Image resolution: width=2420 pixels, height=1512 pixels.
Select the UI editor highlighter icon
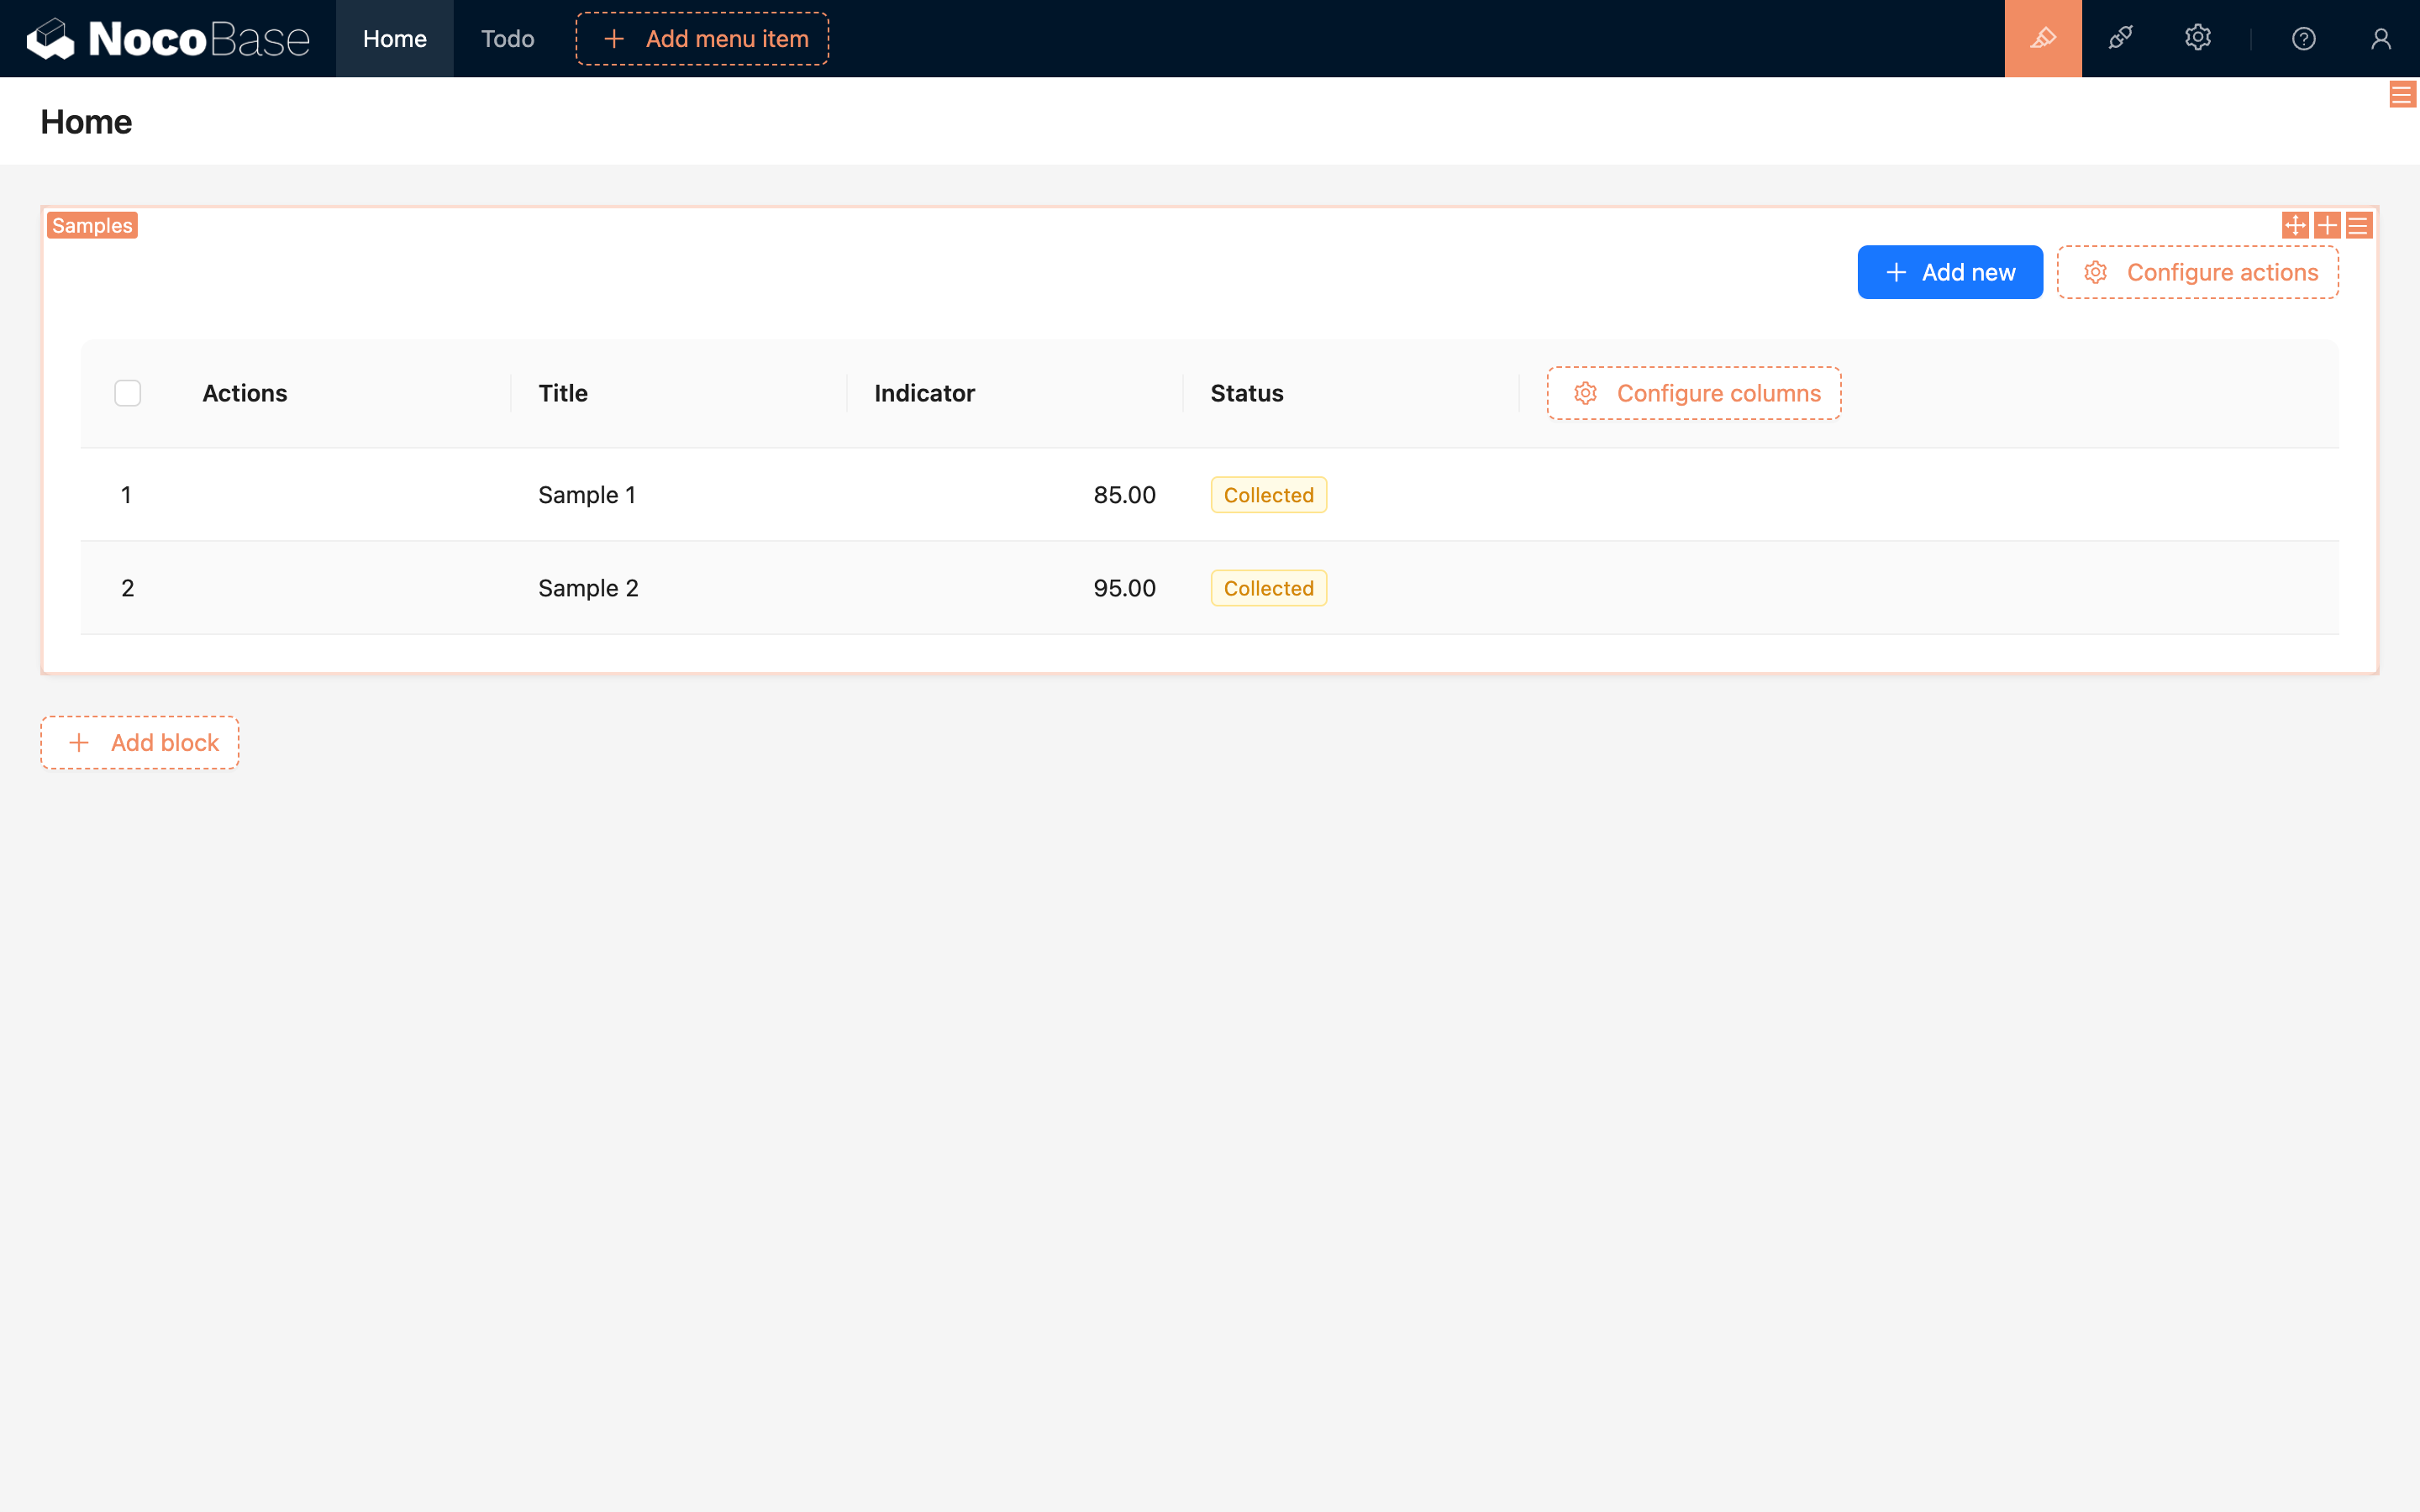click(x=2042, y=38)
